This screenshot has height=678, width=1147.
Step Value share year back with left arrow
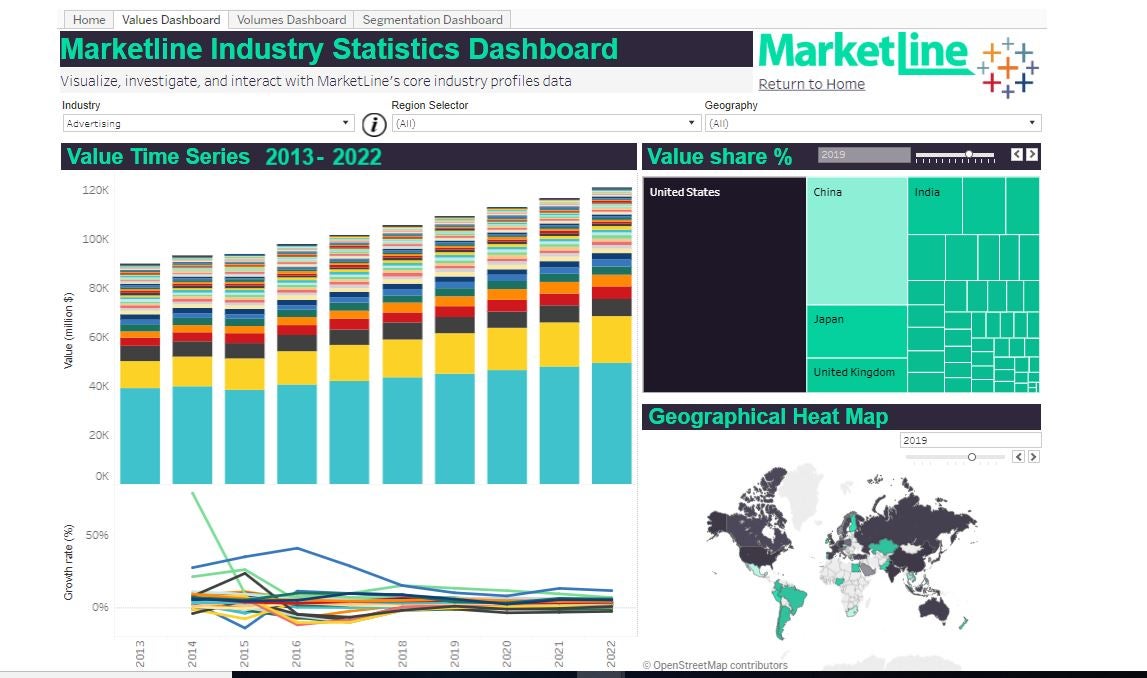pos(1017,154)
